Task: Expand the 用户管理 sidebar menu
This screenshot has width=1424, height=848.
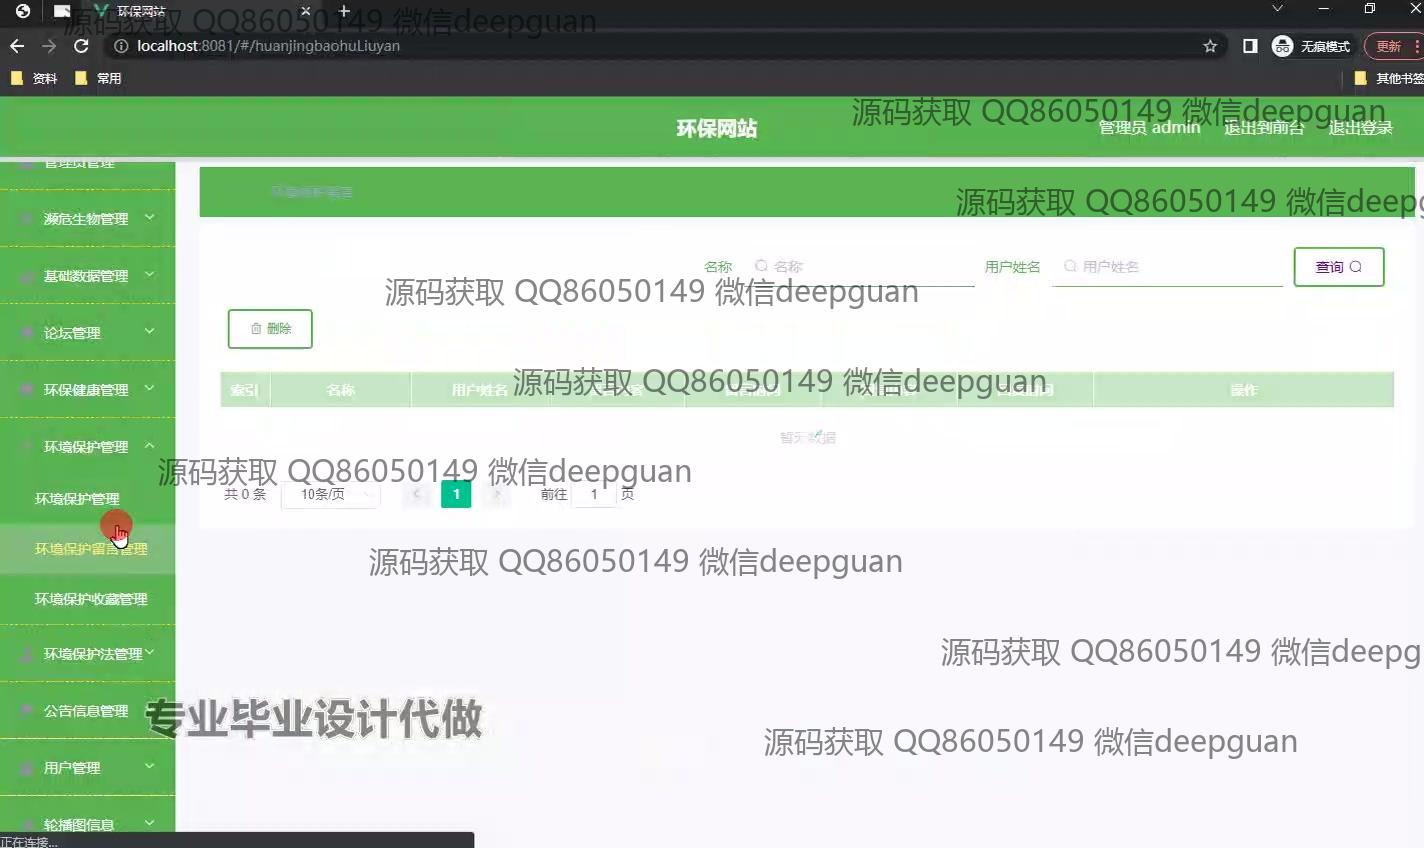Action: point(88,767)
